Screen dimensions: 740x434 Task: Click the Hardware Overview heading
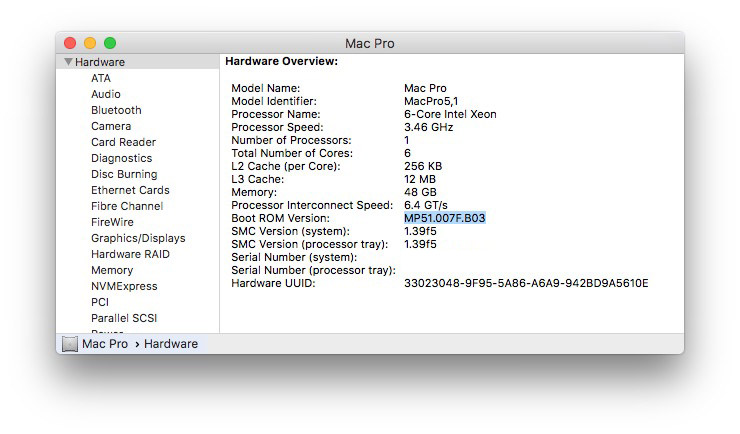(281, 61)
